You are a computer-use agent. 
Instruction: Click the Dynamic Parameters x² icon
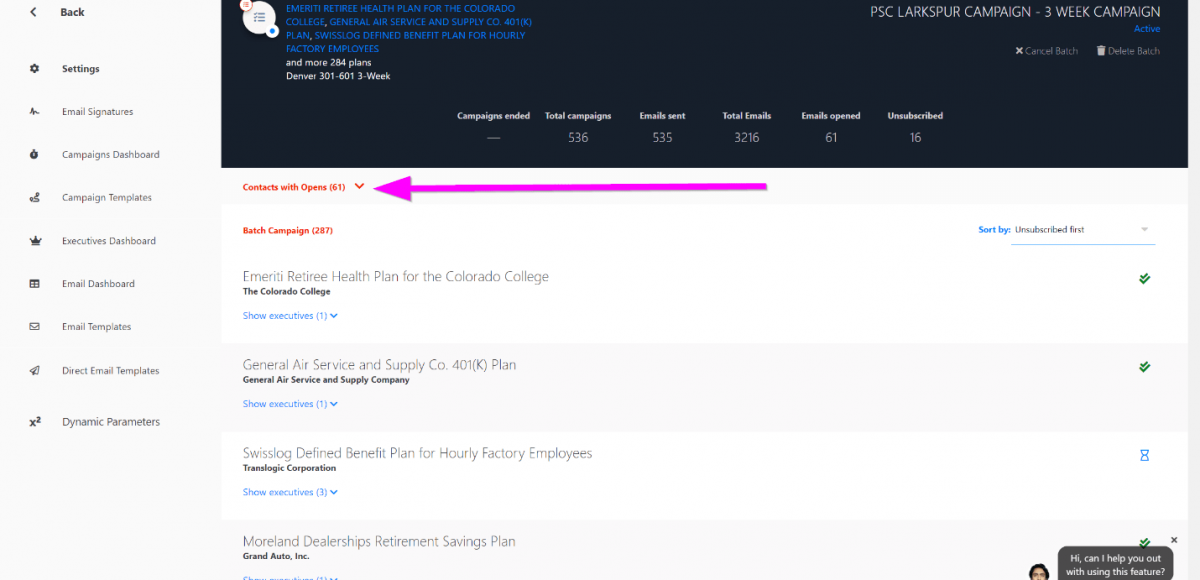[x=34, y=422]
